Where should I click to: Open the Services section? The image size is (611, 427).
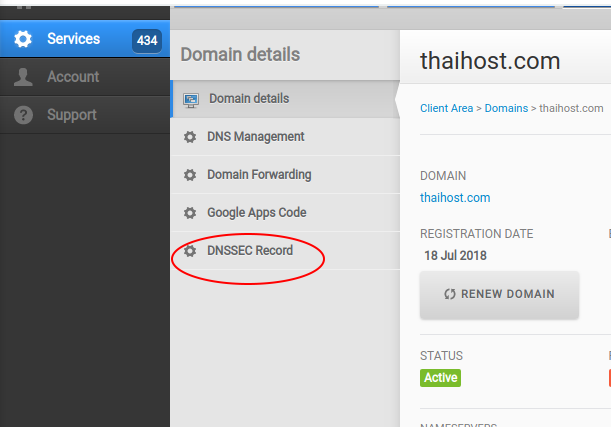click(73, 39)
